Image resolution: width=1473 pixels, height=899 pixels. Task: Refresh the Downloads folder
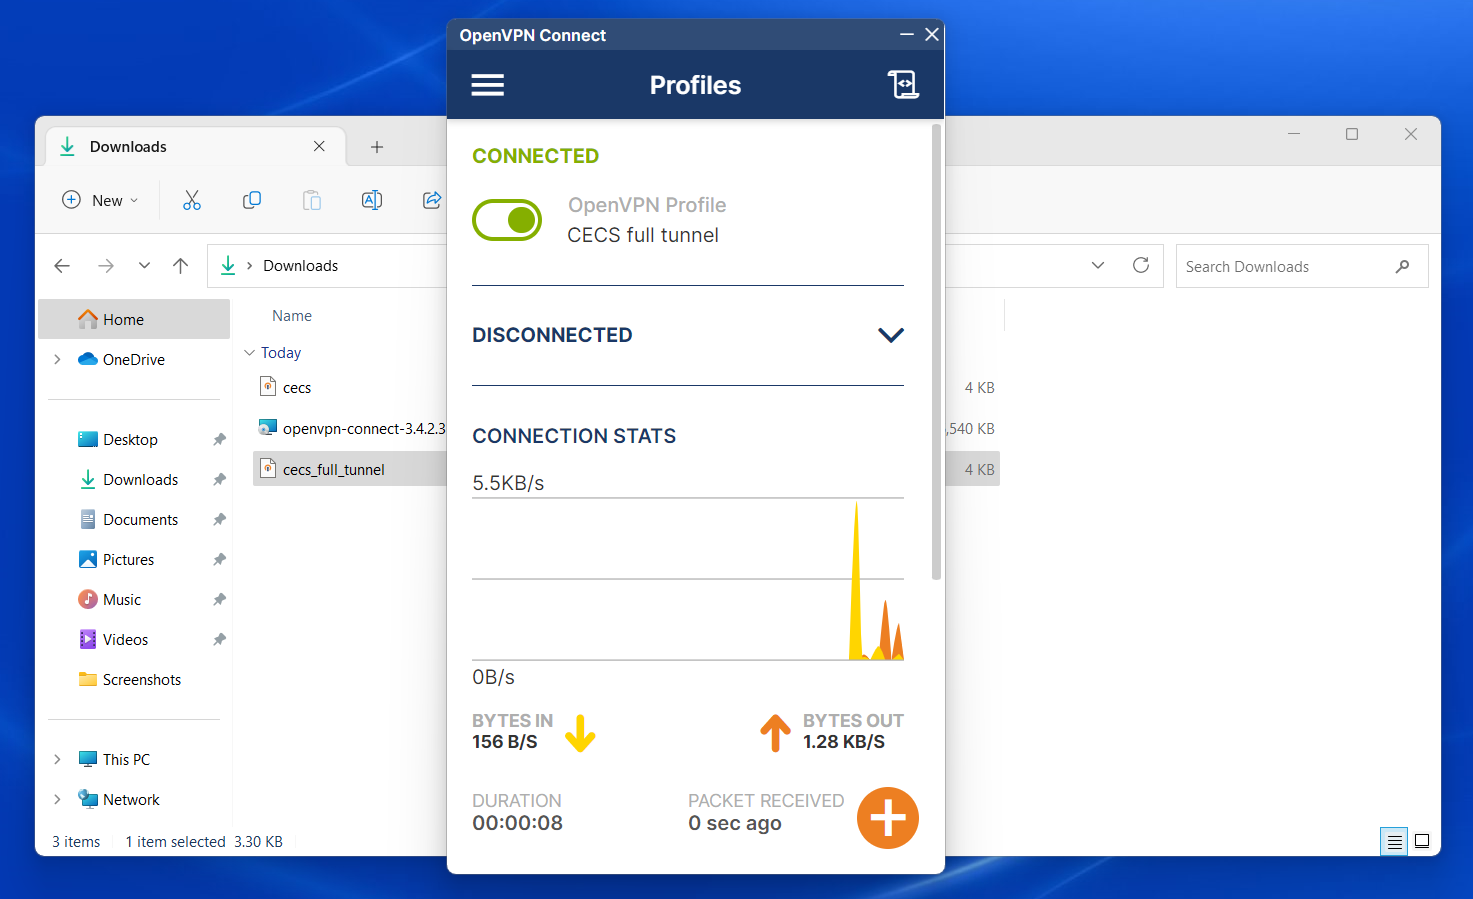pyautogui.click(x=1141, y=265)
